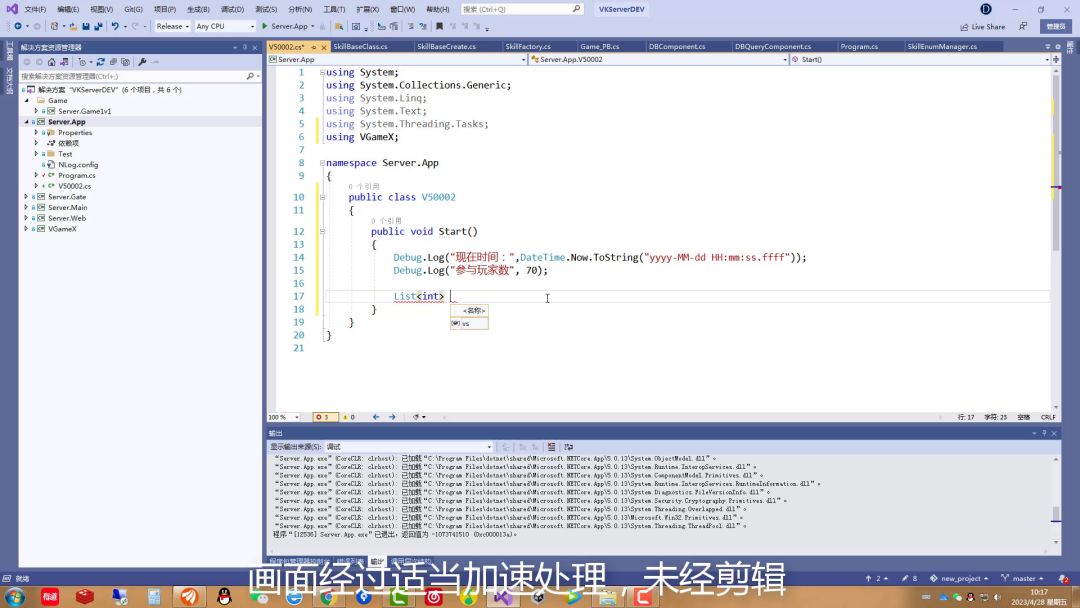
Task: Start debugging with green Server.App play button
Action: (x=266, y=26)
